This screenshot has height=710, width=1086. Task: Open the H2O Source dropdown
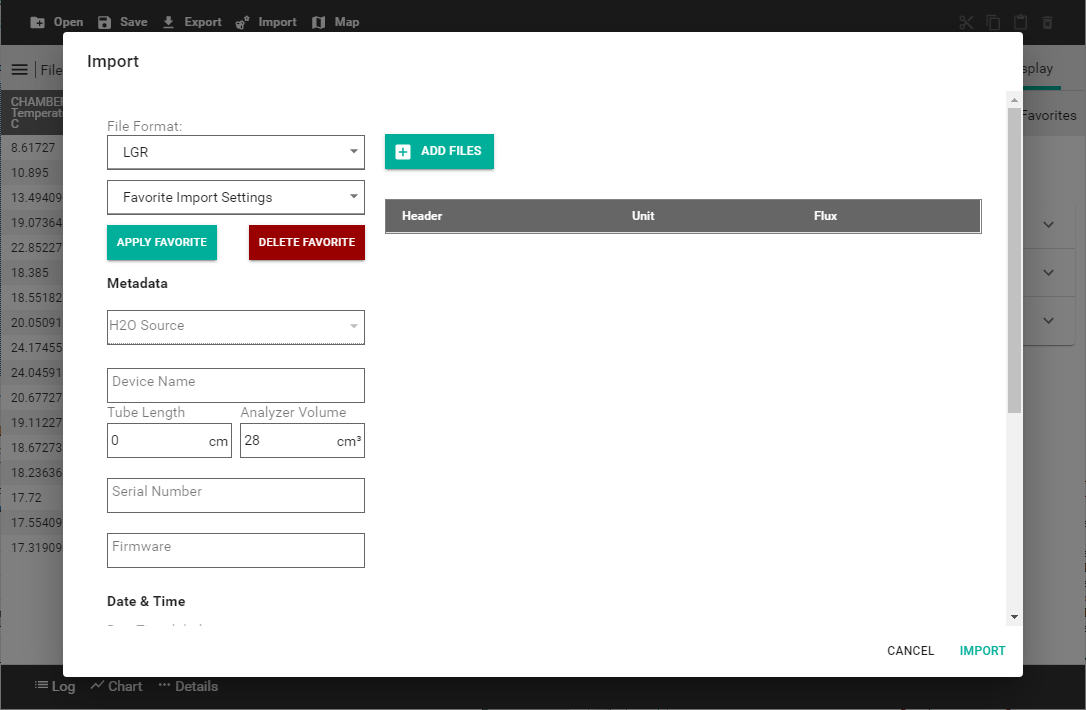[x=235, y=327]
